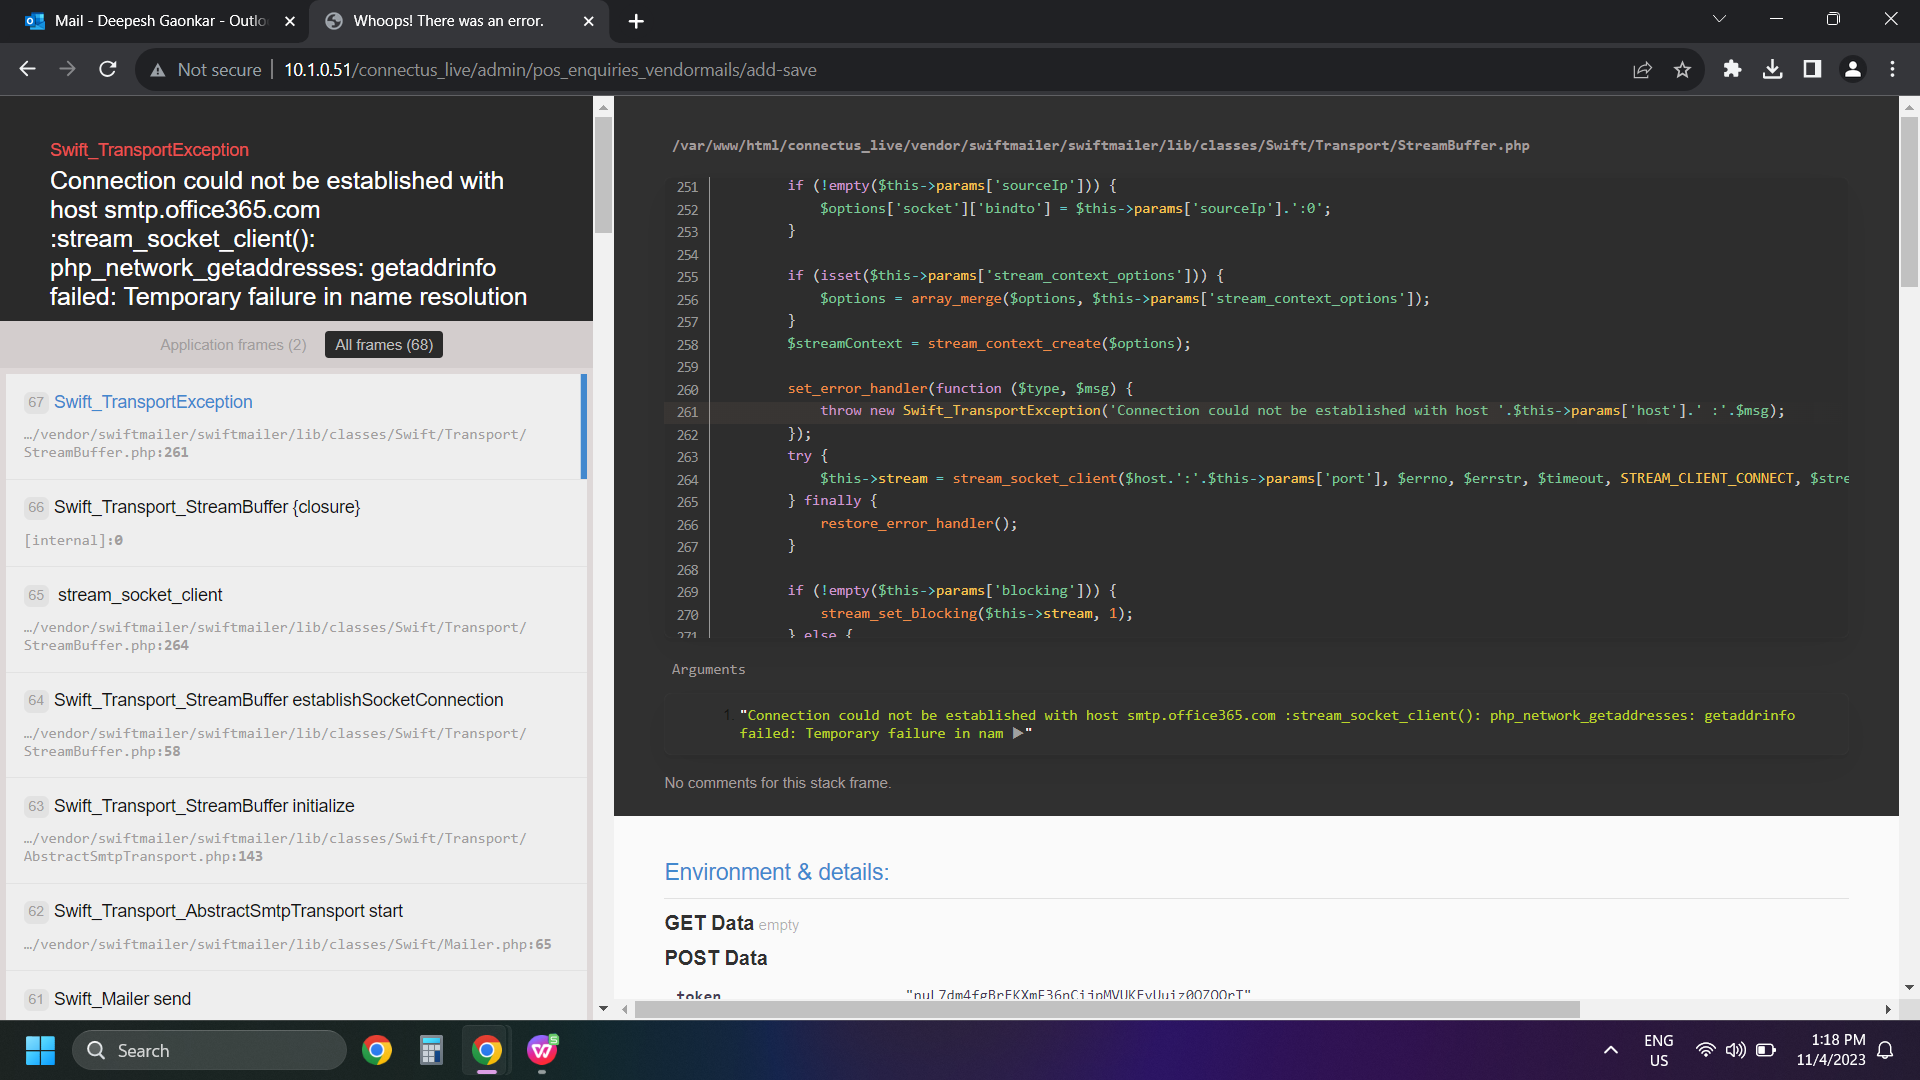Open the Not secure site info
This screenshot has width=1920, height=1080.
(x=206, y=70)
